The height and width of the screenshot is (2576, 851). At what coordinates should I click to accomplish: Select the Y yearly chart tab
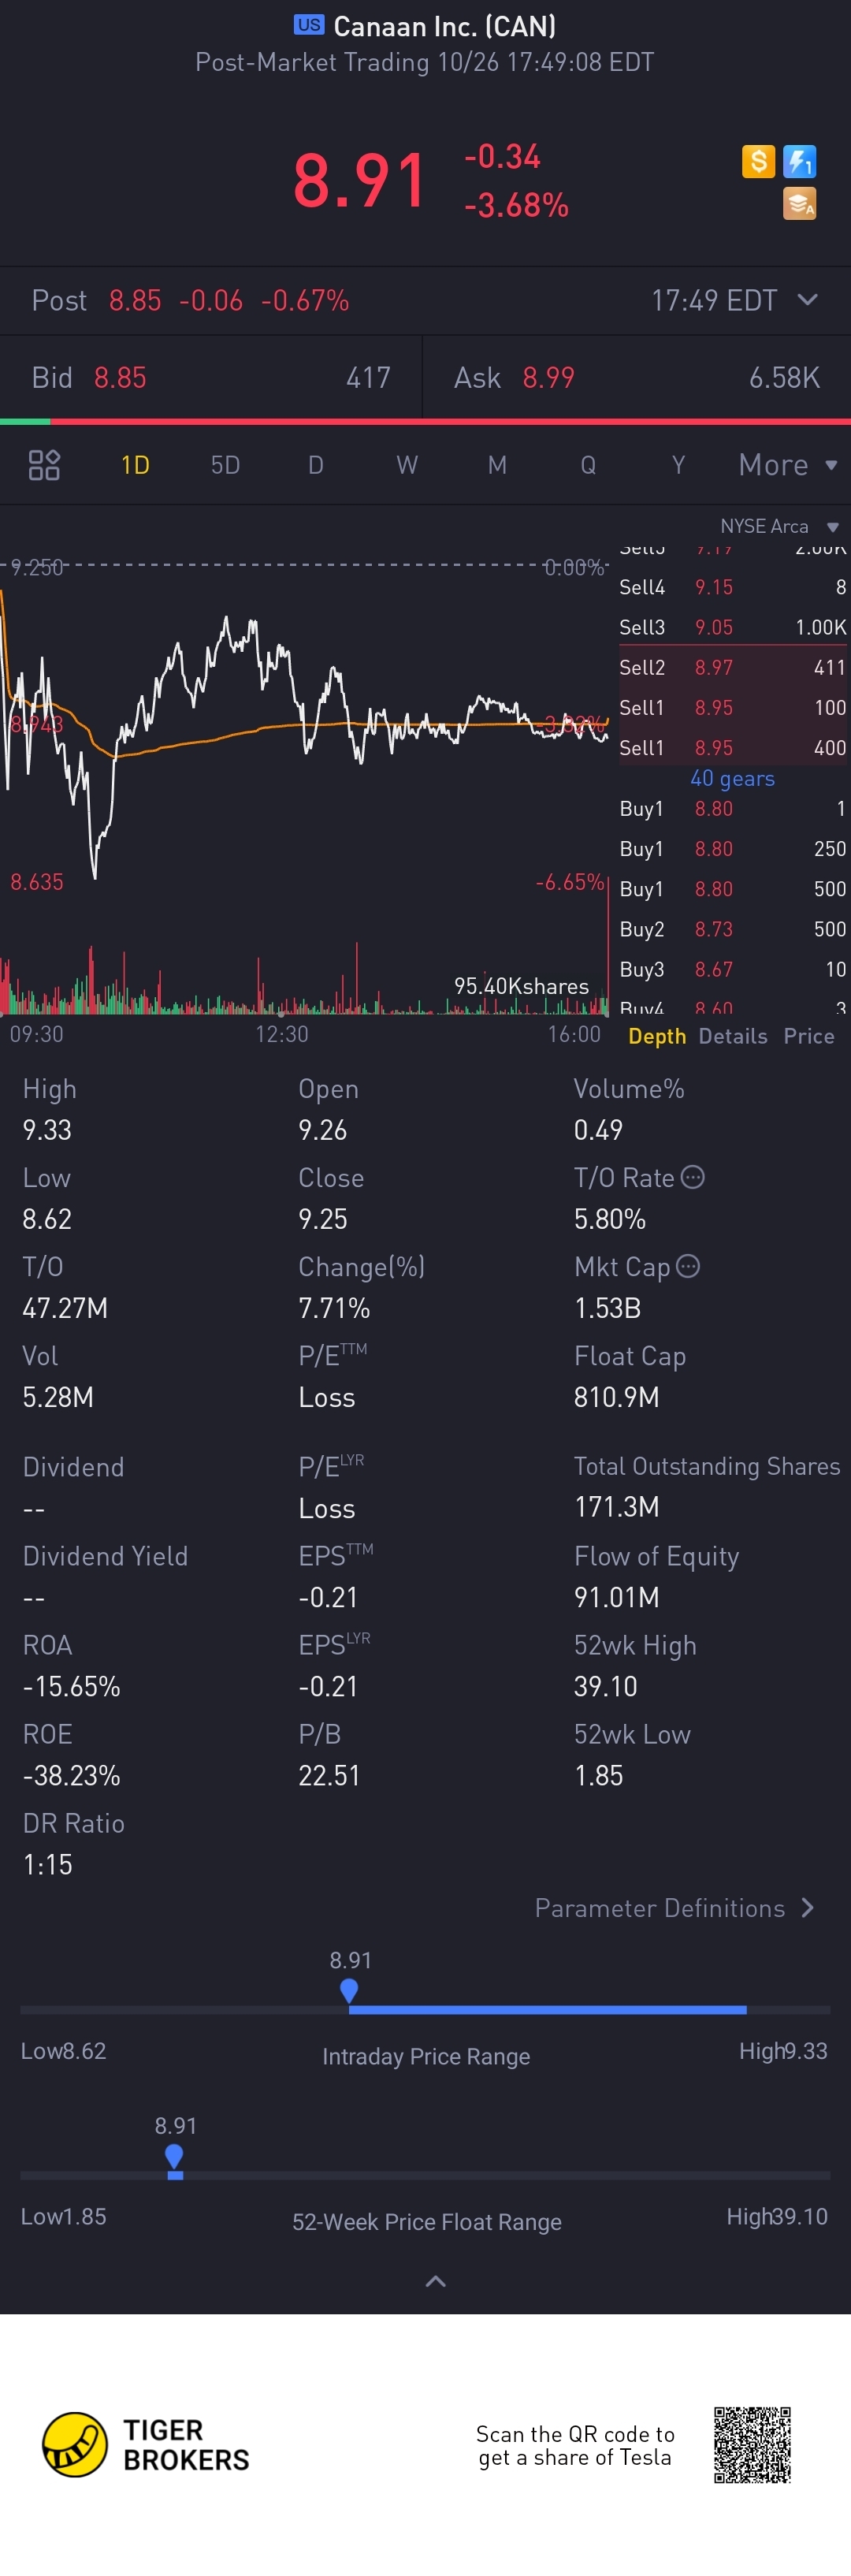[678, 465]
